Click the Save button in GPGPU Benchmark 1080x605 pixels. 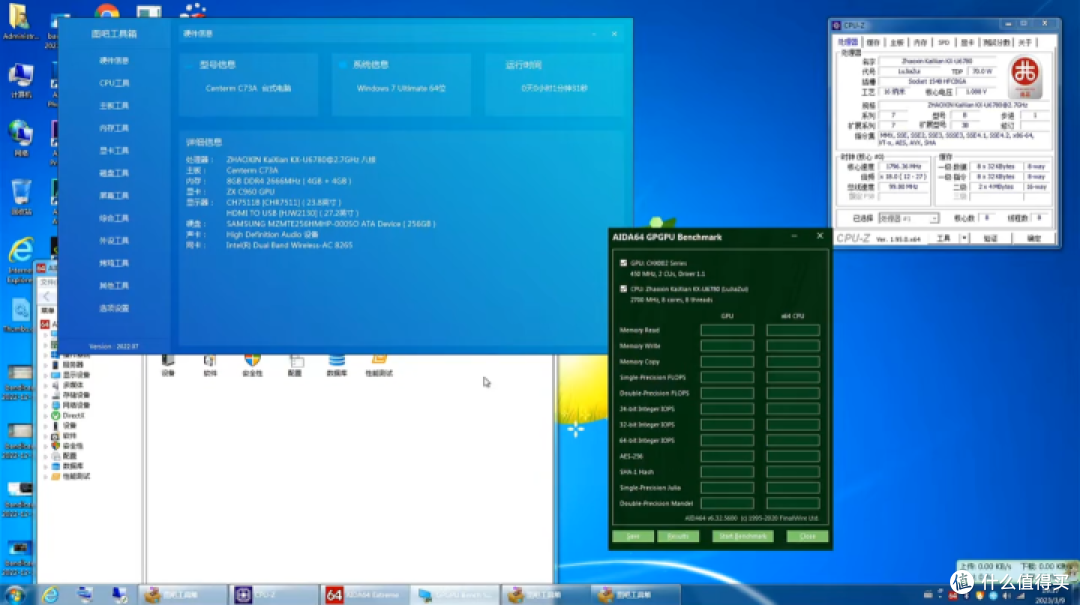632,536
